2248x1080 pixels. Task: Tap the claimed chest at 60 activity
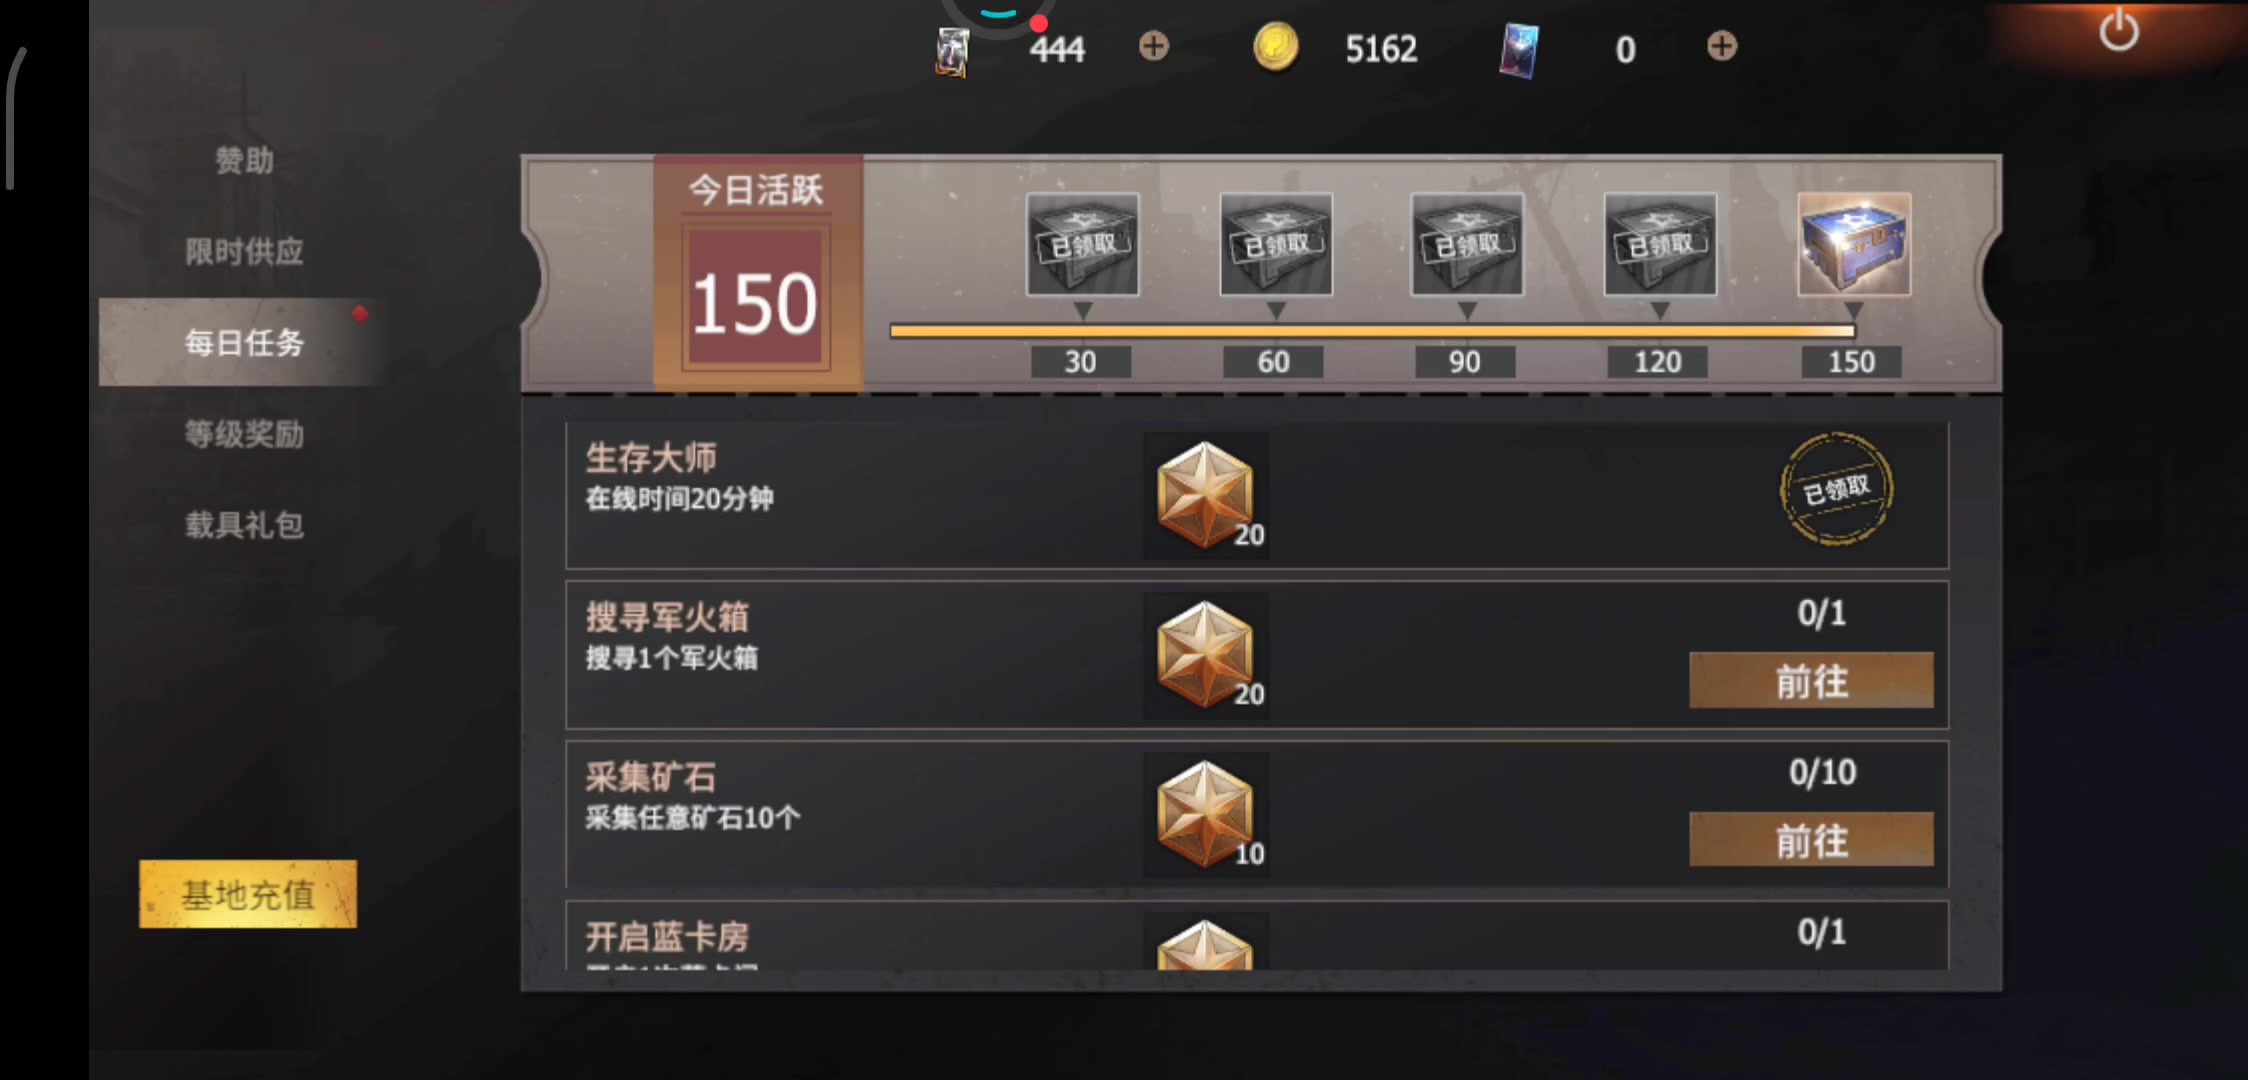coord(1276,245)
